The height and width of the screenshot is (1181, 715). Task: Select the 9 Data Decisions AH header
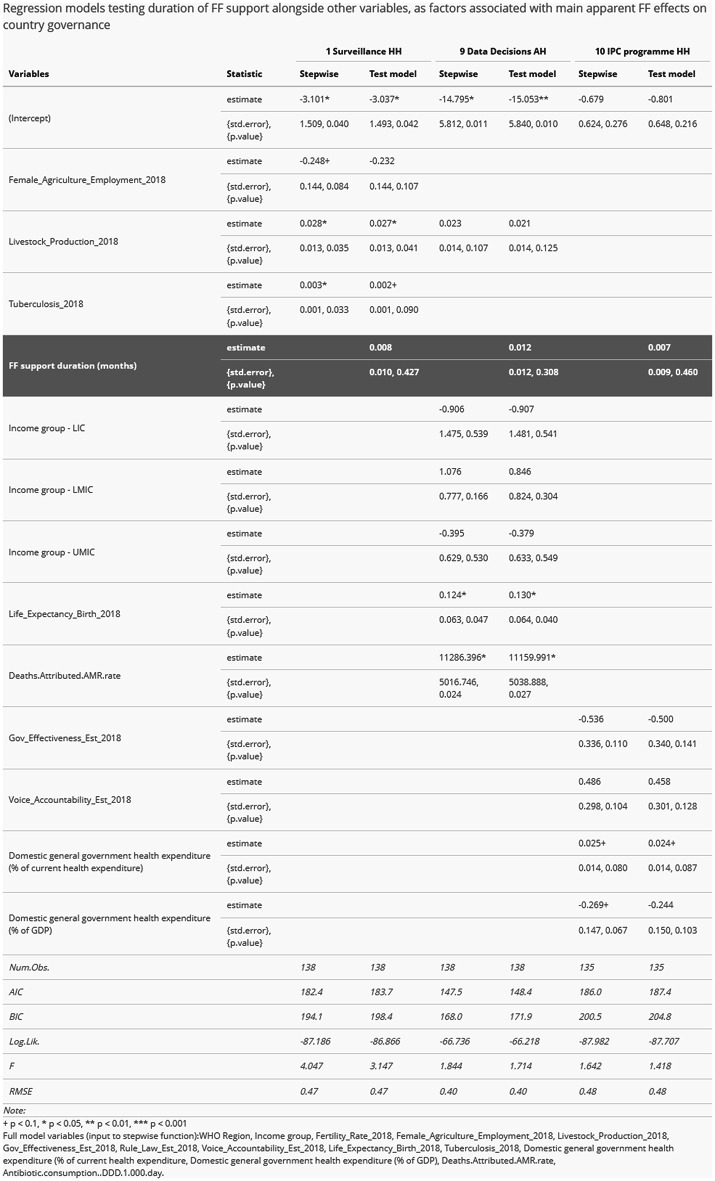tap(503, 51)
